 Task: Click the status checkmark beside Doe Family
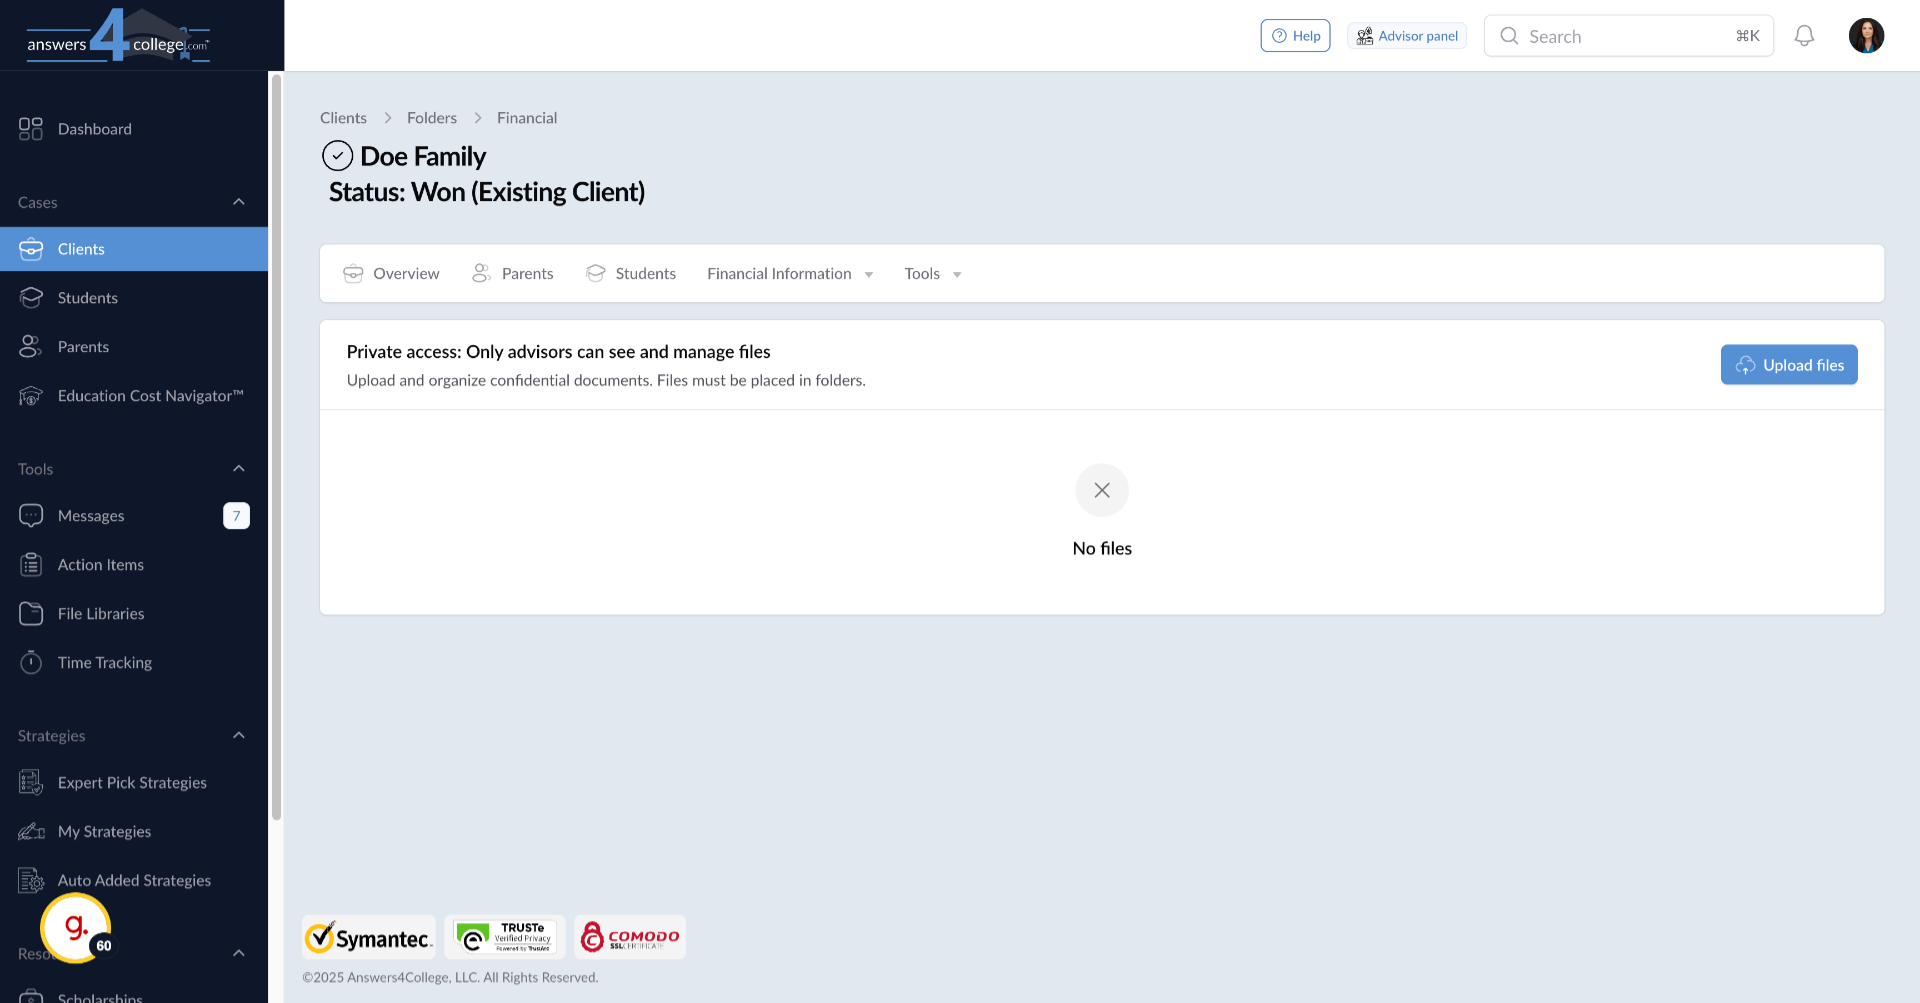pyautogui.click(x=337, y=155)
